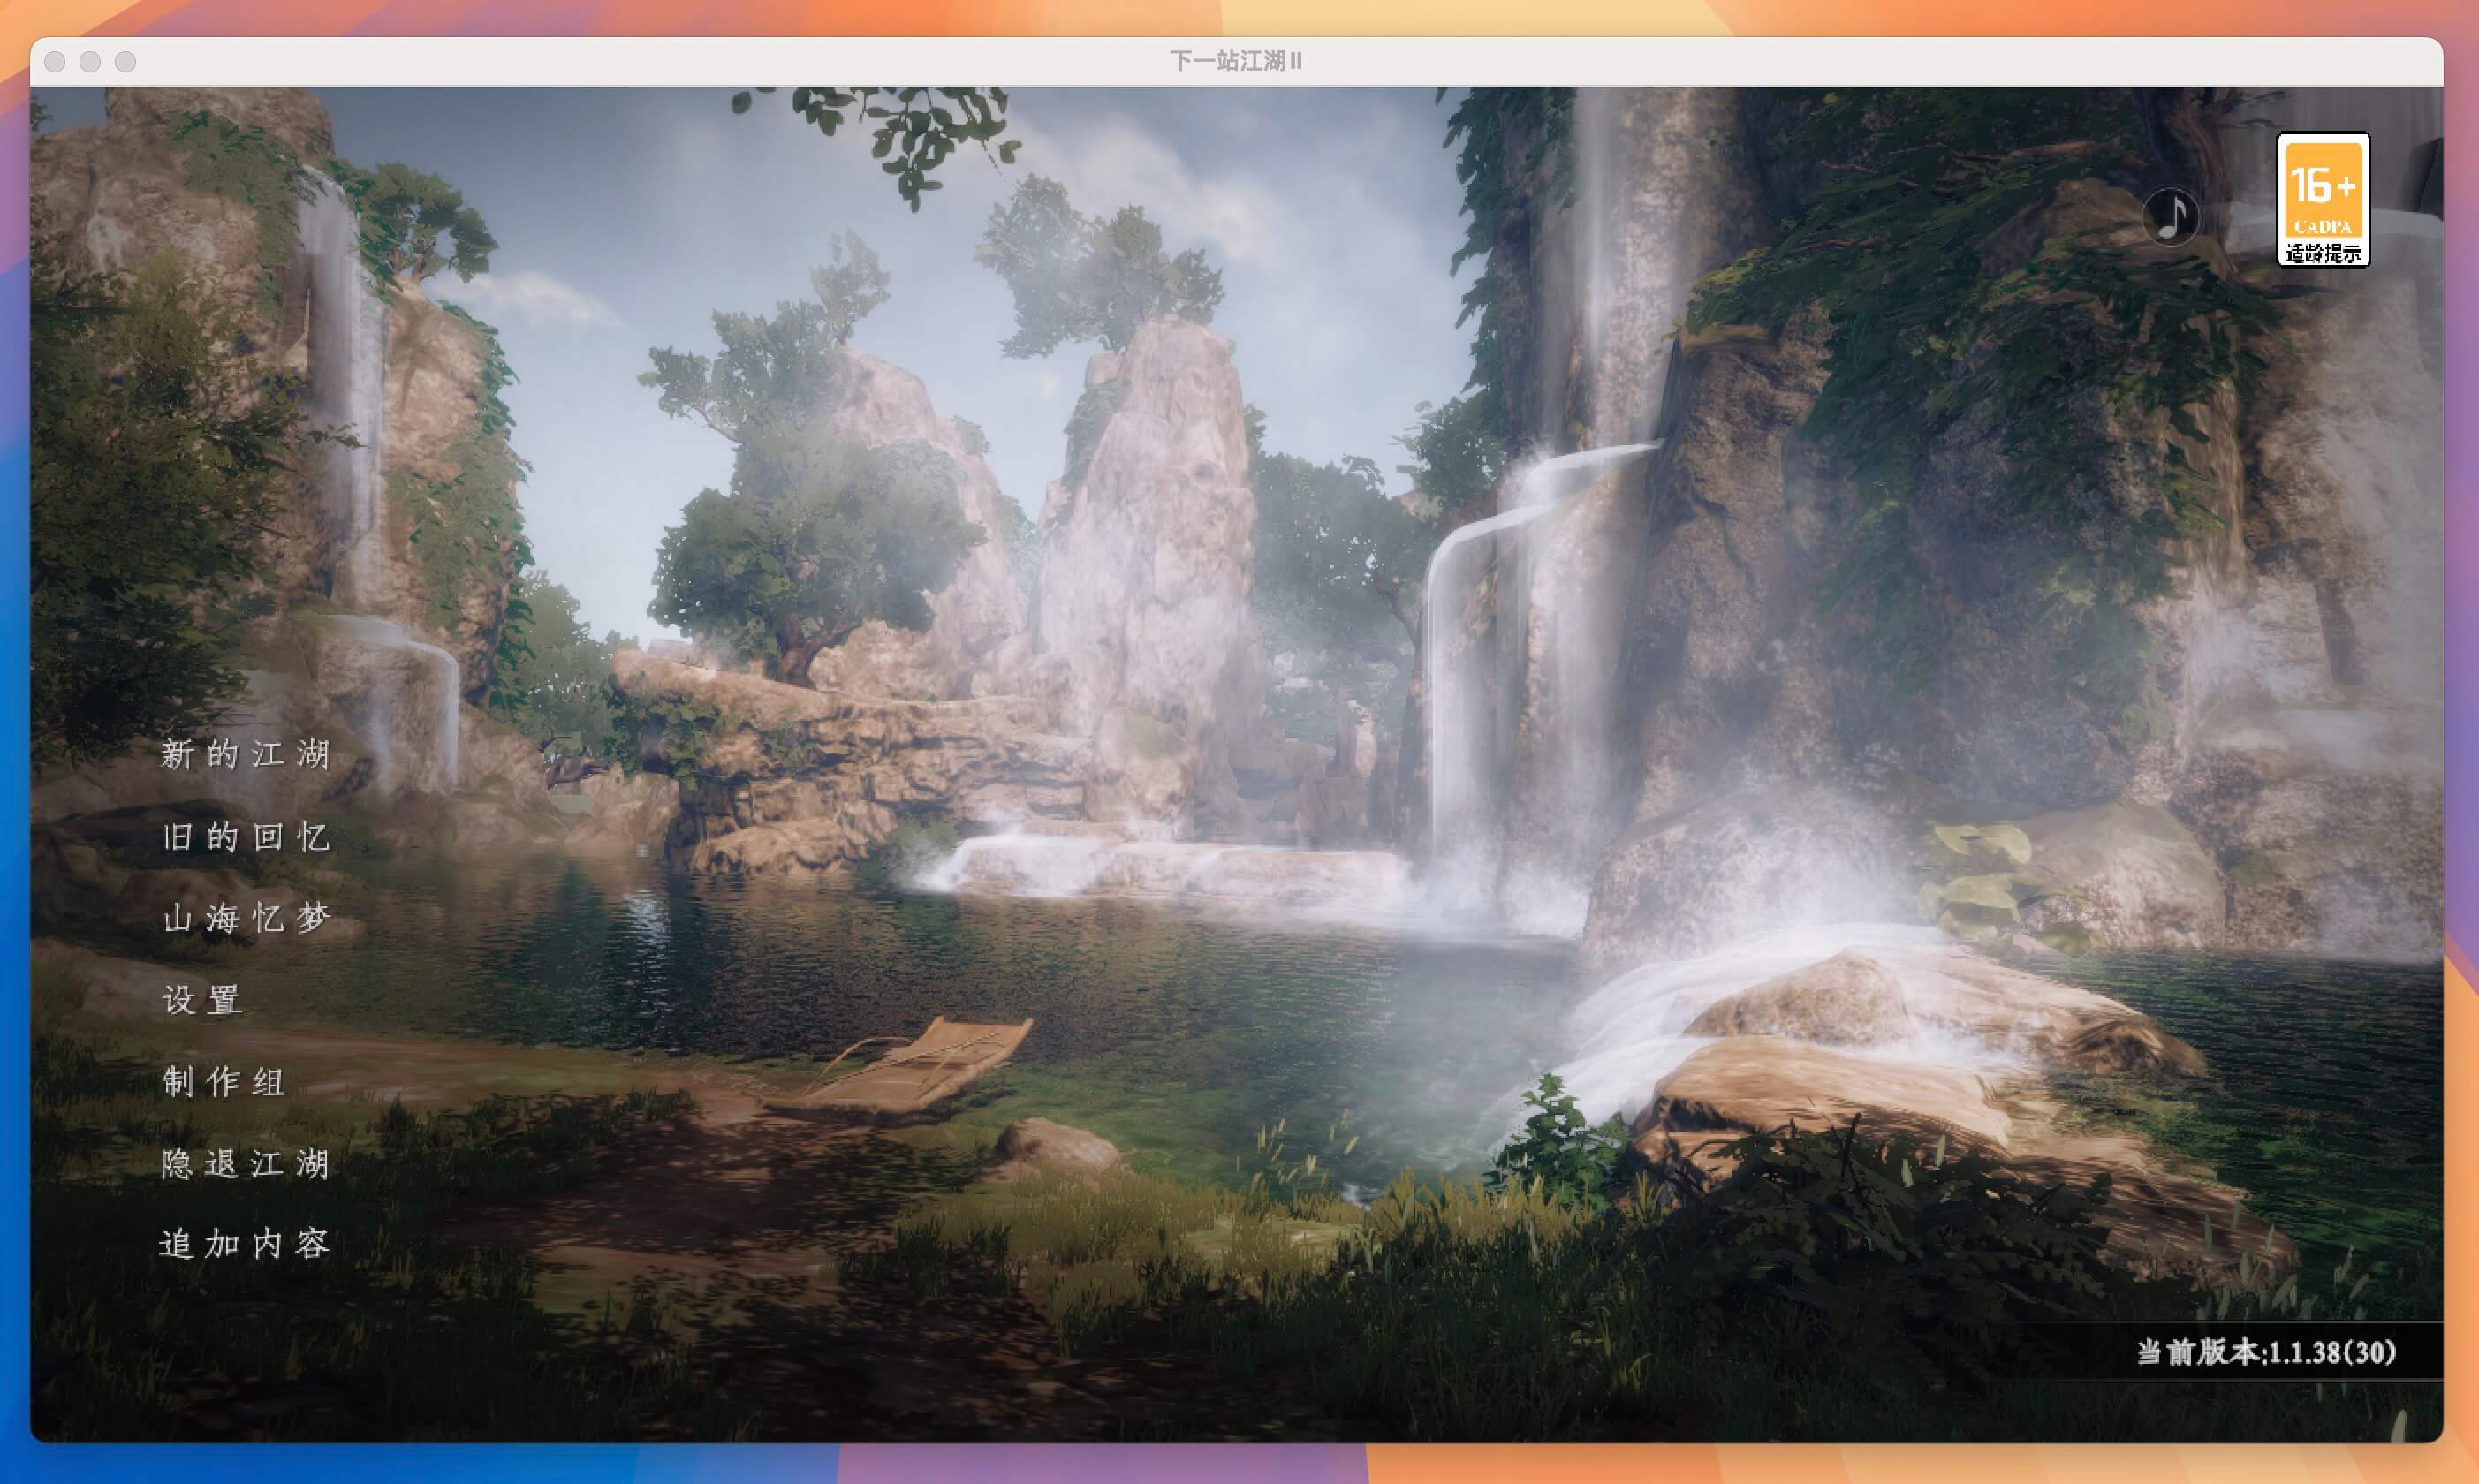This screenshot has width=2479, height=1484.
Task: Open the 16+ CADPA age rating notice
Action: (x=2322, y=200)
